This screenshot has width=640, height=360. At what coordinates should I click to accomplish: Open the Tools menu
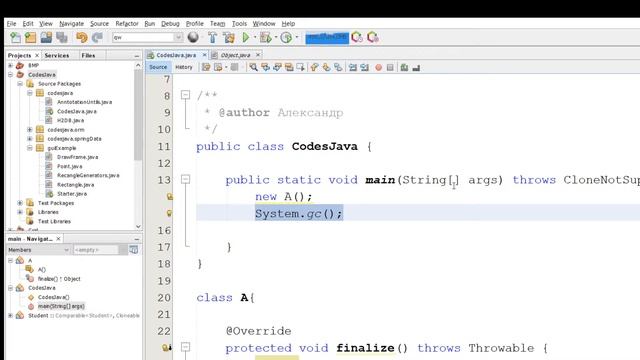click(239, 24)
